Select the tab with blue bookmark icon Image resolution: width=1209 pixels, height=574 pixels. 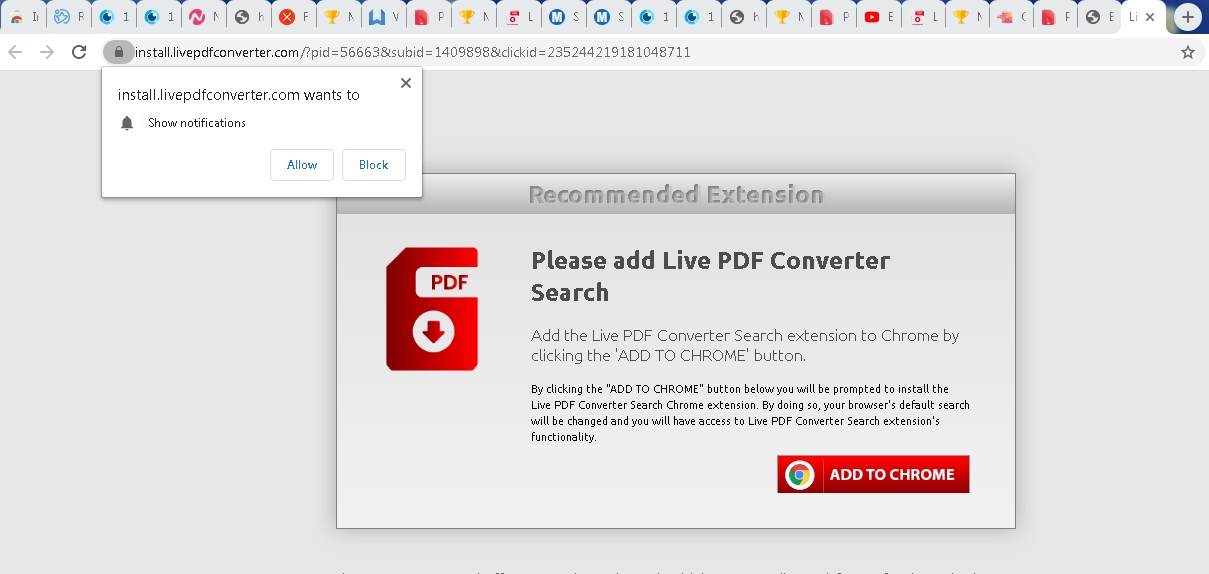[x=376, y=17]
